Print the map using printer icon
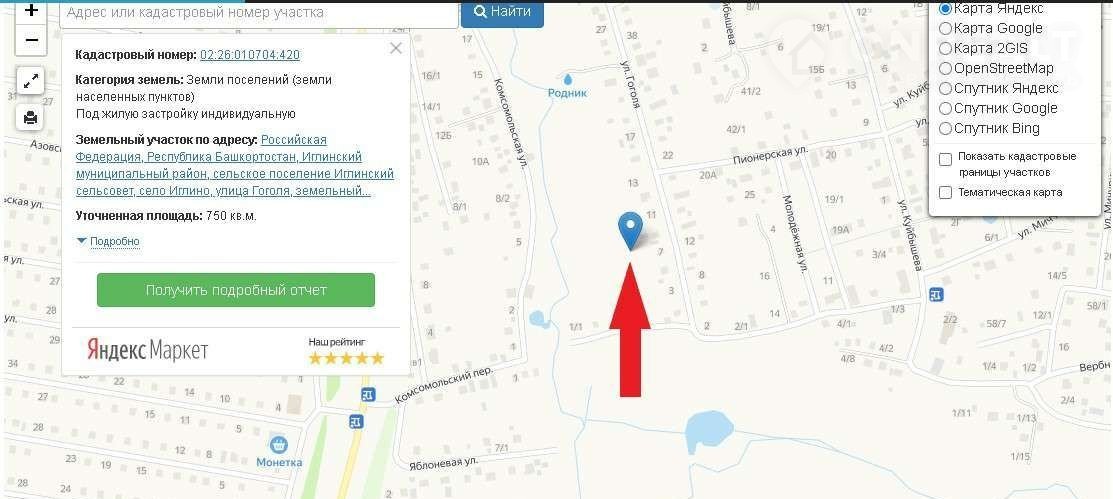 [x=31, y=117]
